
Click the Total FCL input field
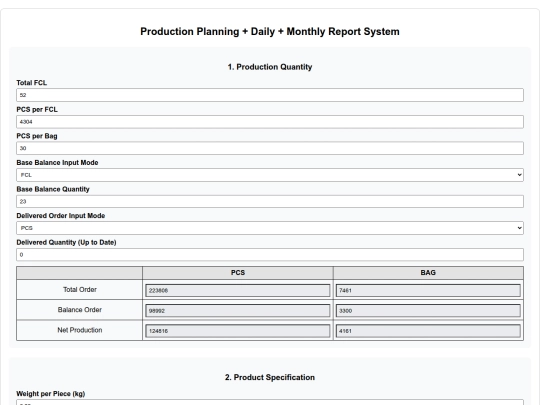click(270, 95)
